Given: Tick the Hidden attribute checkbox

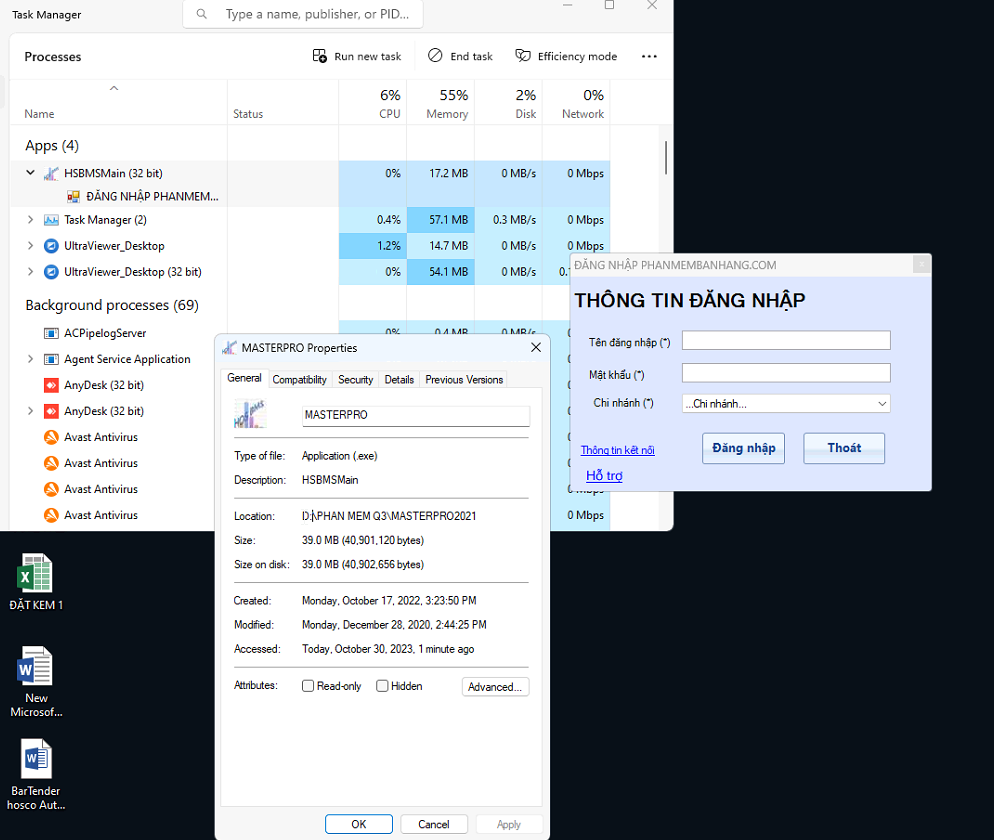Looking at the screenshot, I should pyautogui.click(x=382, y=686).
